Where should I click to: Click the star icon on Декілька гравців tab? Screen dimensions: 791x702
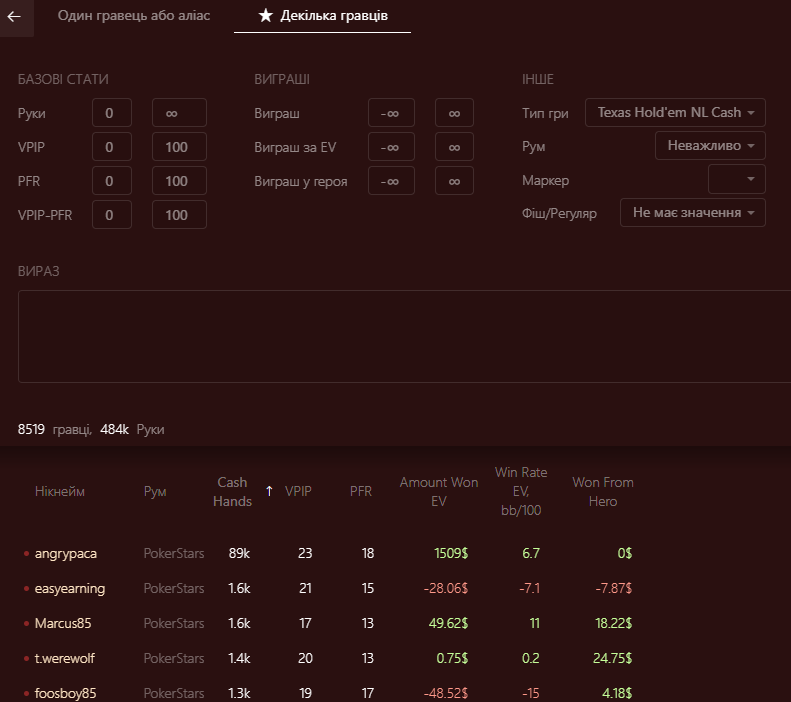tap(265, 15)
